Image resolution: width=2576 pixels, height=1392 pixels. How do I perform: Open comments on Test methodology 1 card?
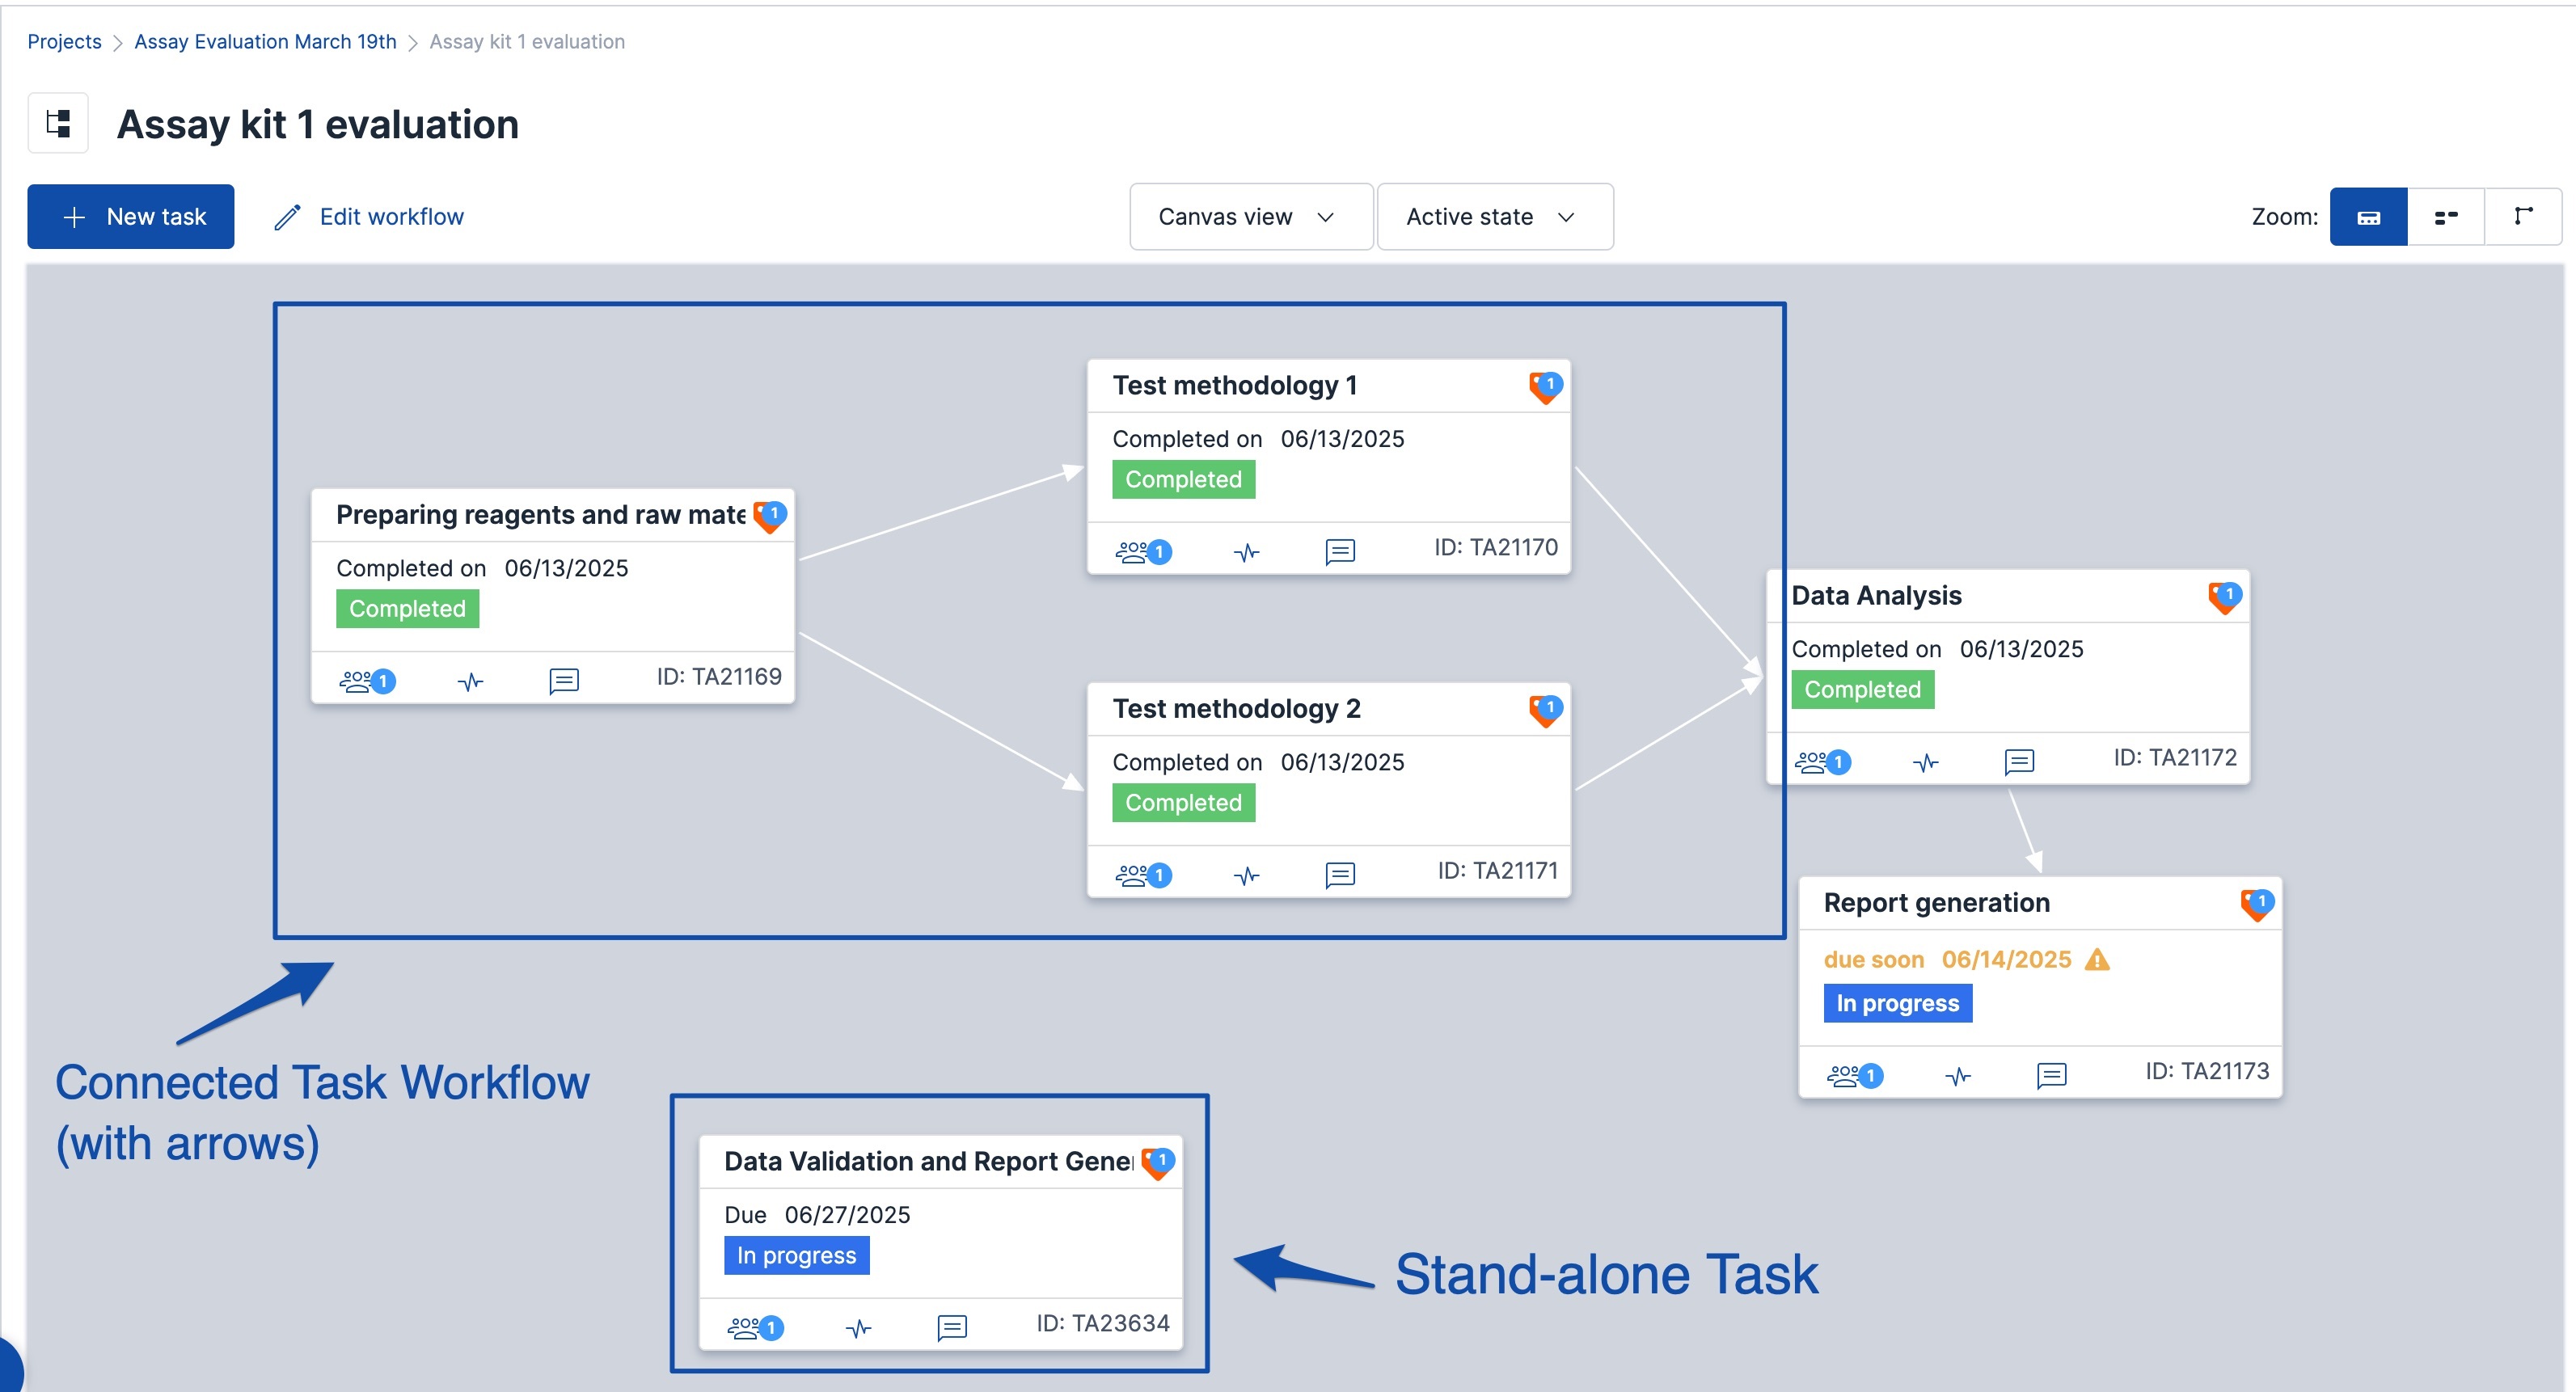[1339, 551]
